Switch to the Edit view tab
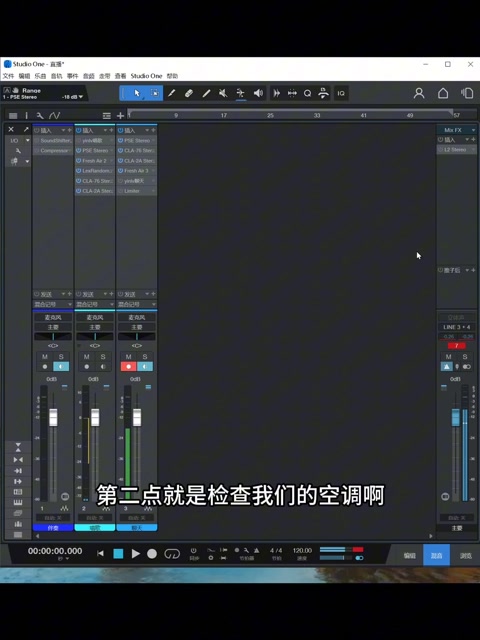 410,555
